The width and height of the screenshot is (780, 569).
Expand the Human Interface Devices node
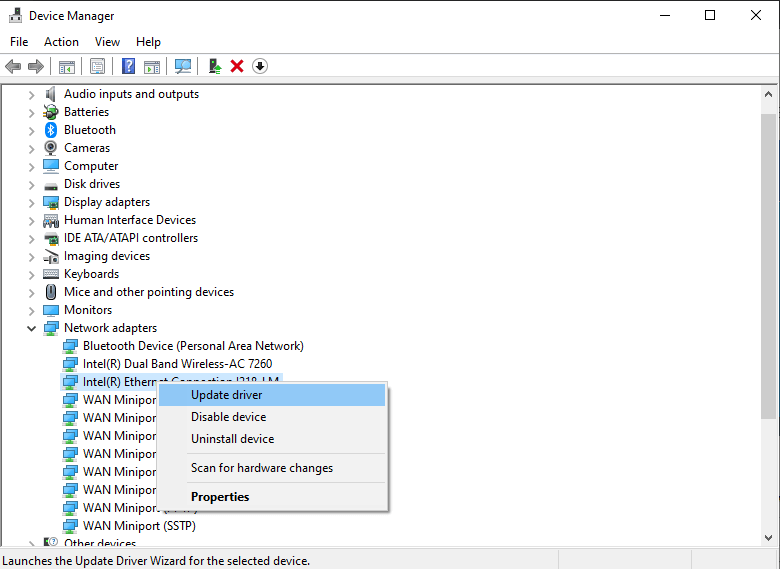(x=31, y=220)
